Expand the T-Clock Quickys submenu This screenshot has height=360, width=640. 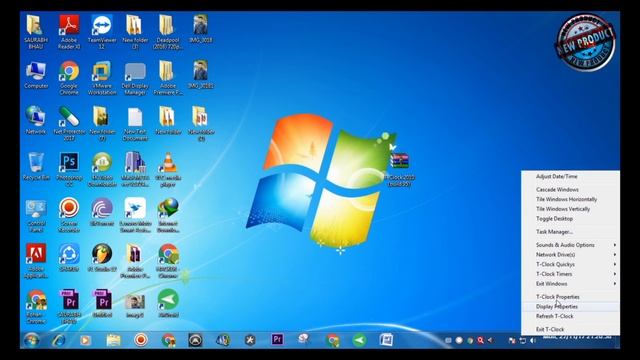[571, 264]
